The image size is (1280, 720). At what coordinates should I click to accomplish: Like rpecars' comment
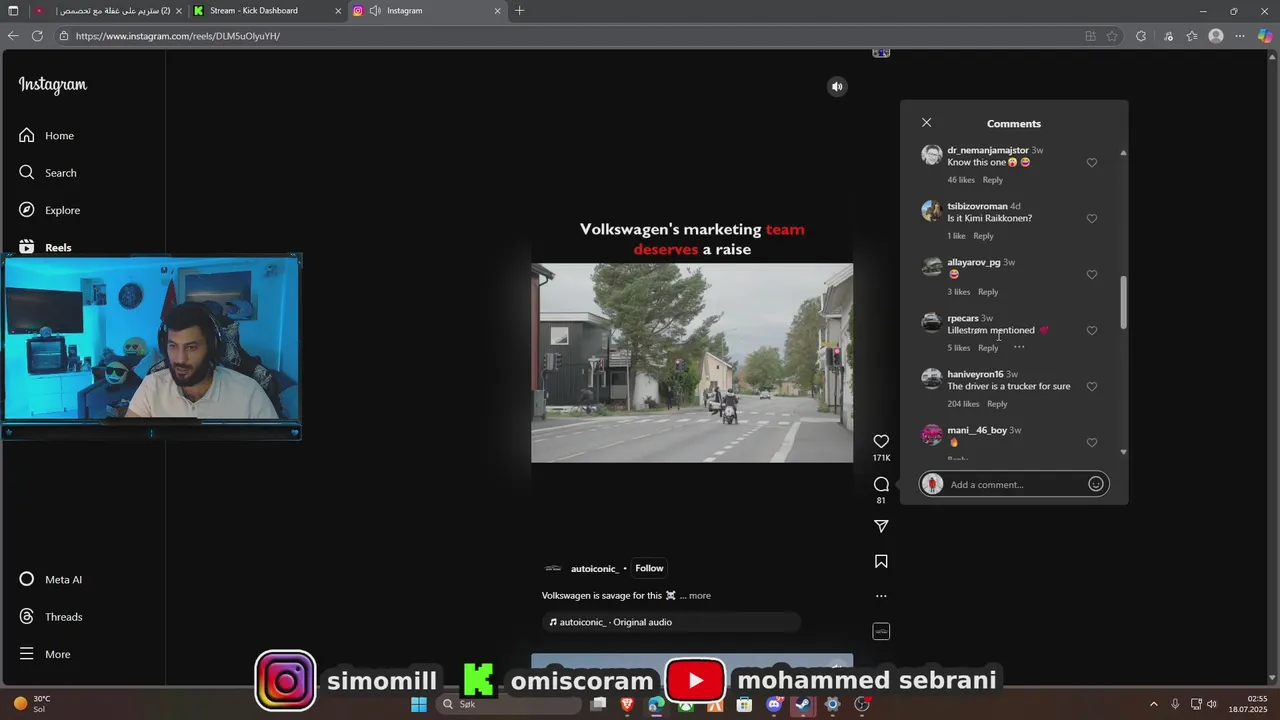1092,331
